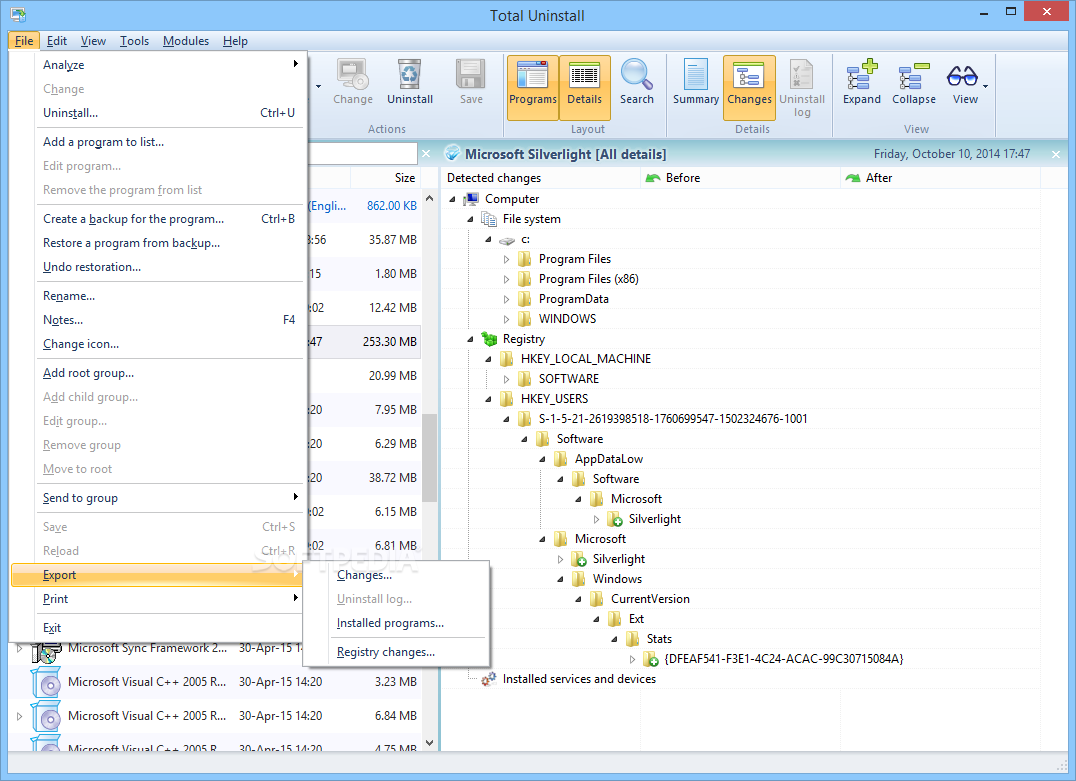Click the File system node icon
The height and width of the screenshot is (781, 1076).
[489, 219]
